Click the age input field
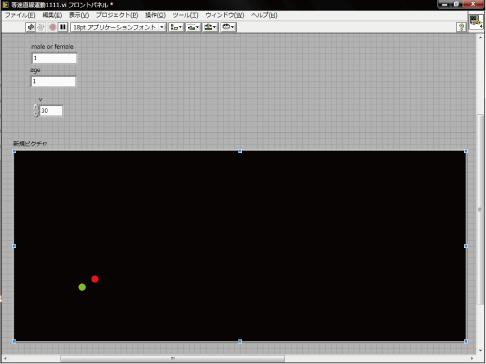This screenshot has width=486, height=364. [53, 81]
